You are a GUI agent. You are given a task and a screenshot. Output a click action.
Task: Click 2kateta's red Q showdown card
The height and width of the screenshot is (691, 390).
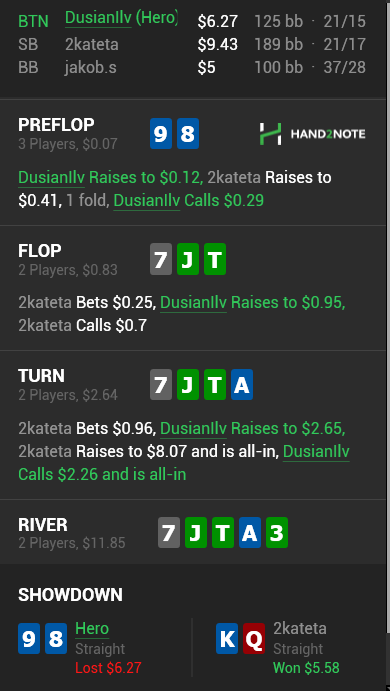pos(254,639)
